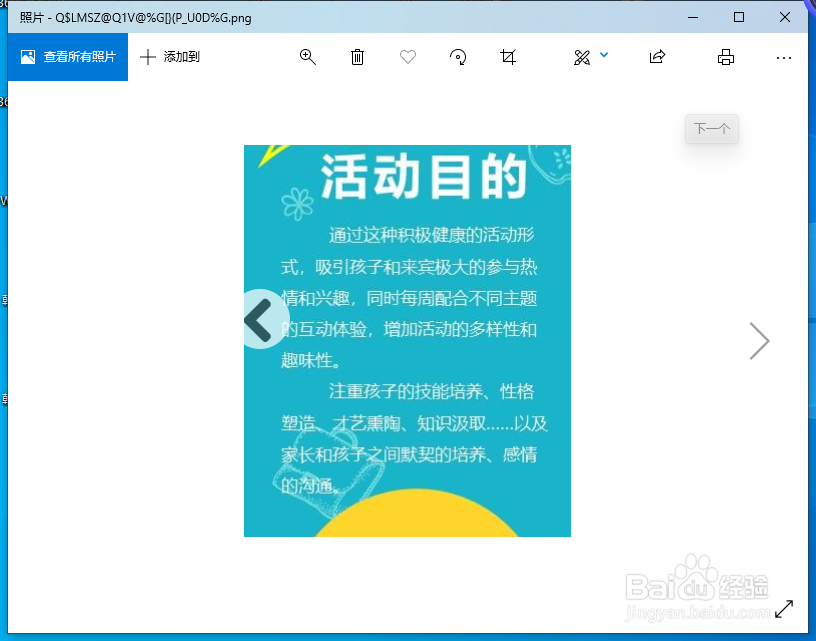Image resolution: width=816 pixels, height=641 pixels.
Task: Zoom in with the magnifier icon
Action: [x=308, y=57]
